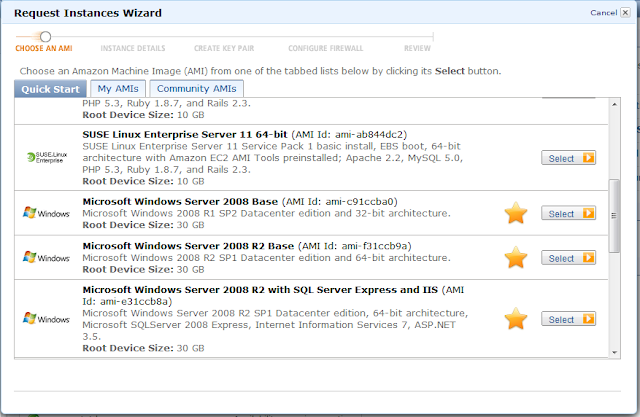Select the Windows Server 2008 R2 Base AMI

(569, 258)
